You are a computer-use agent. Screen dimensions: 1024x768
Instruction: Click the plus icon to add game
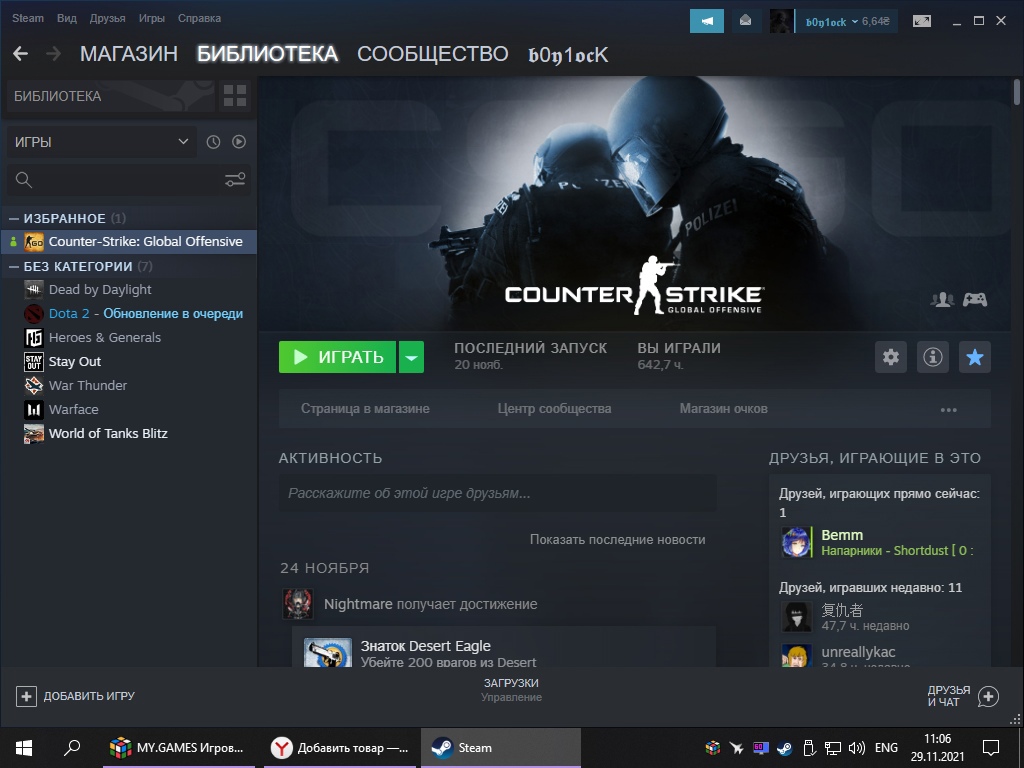coord(26,696)
